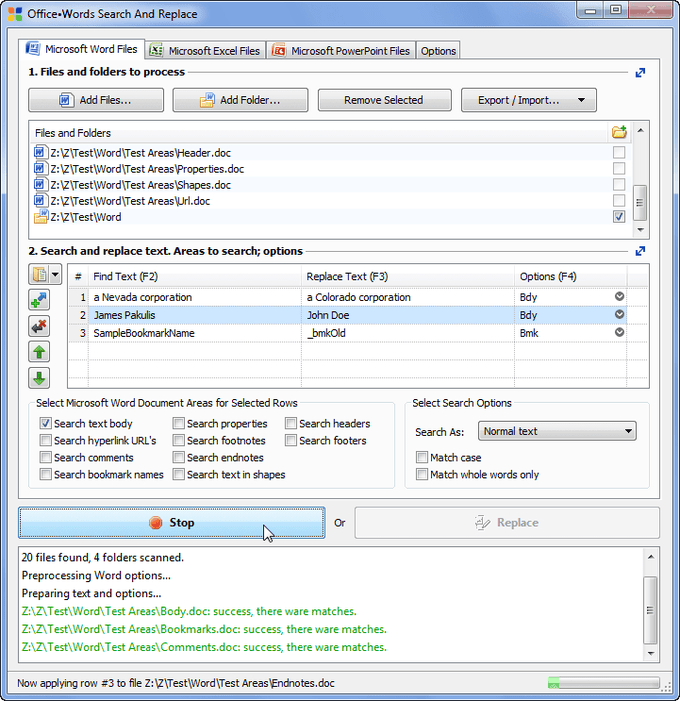Click the application icon in title bar
The image size is (680, 701).
[15, 14]
